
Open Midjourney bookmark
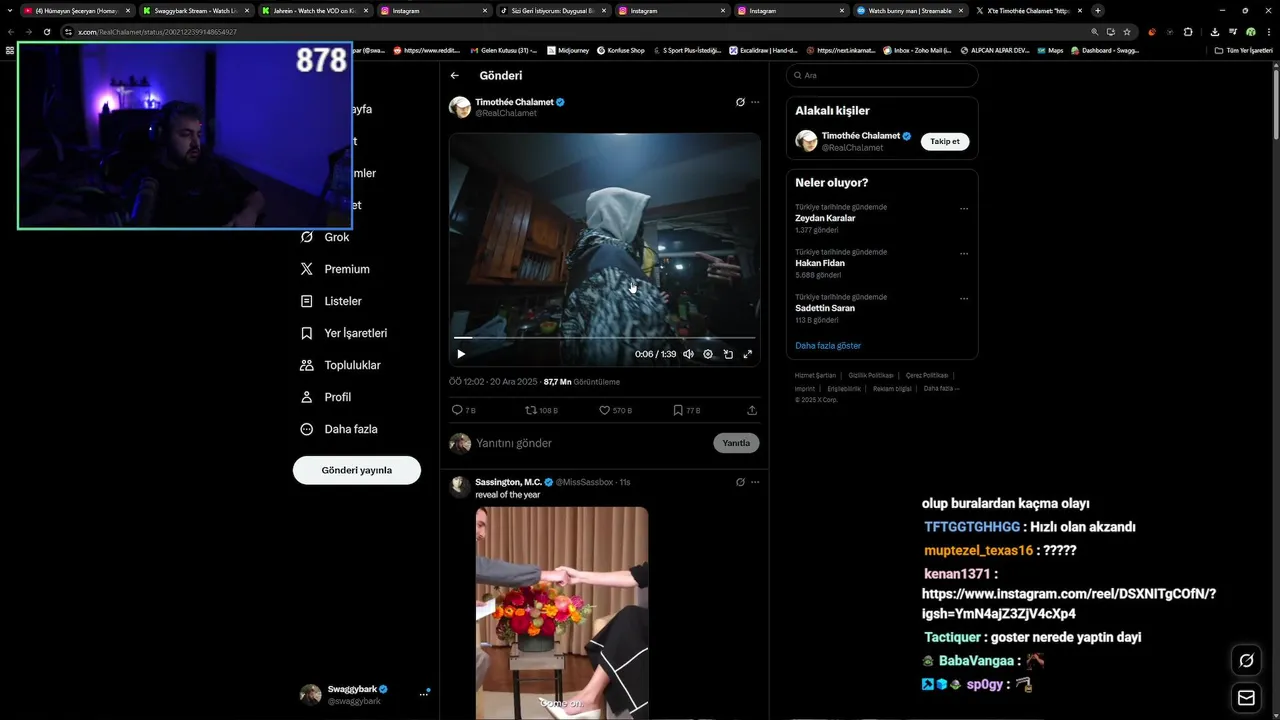[x=567, y=50]
